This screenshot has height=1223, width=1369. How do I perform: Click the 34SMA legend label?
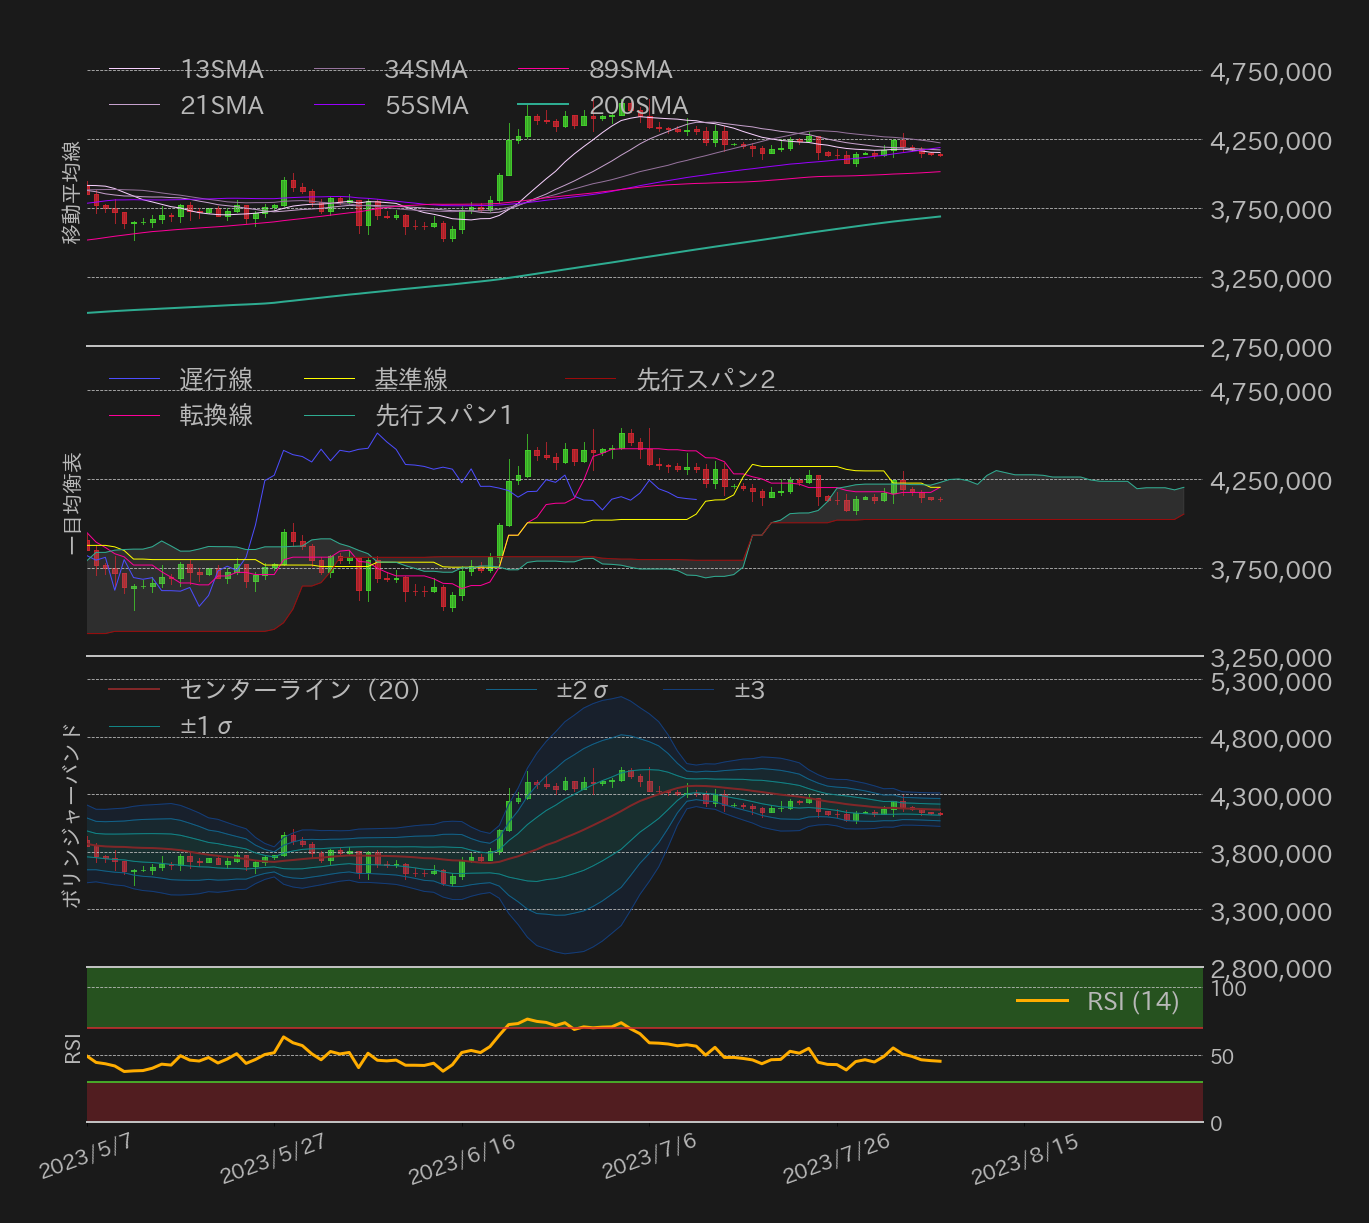426,70
